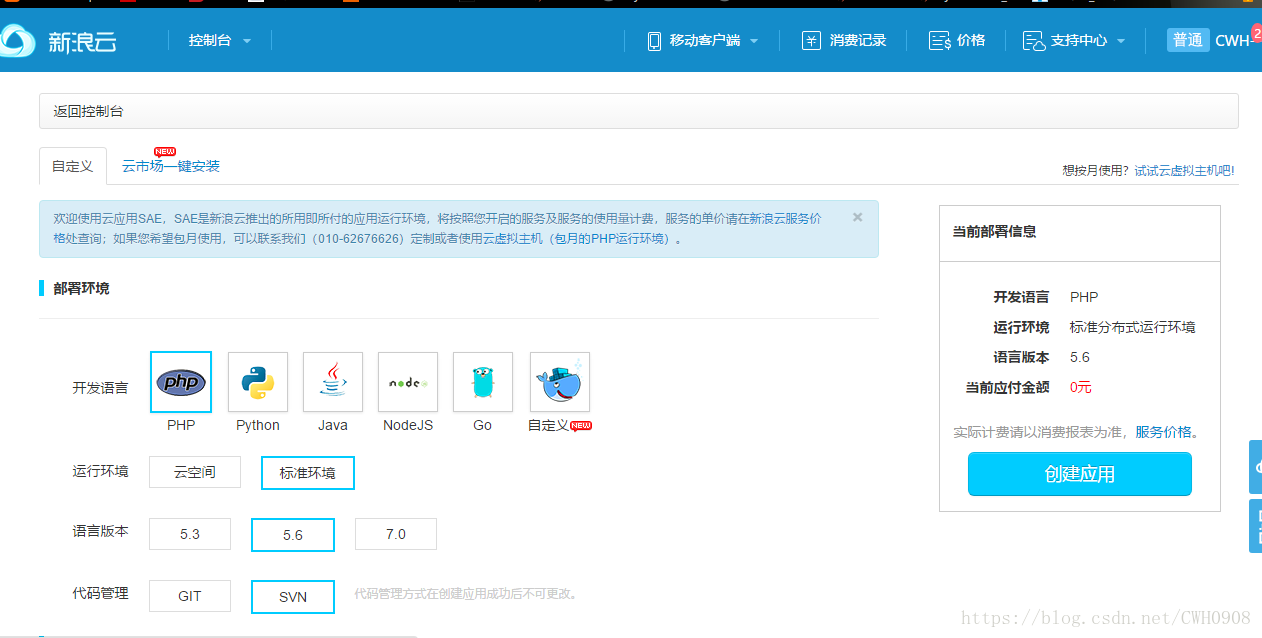Image resolution: width=1262 pixels, height=638 pixels.
Task: Open the 试试云虚拟主机吧 link
Action: pyautogui.click(x=1184, y=171)
